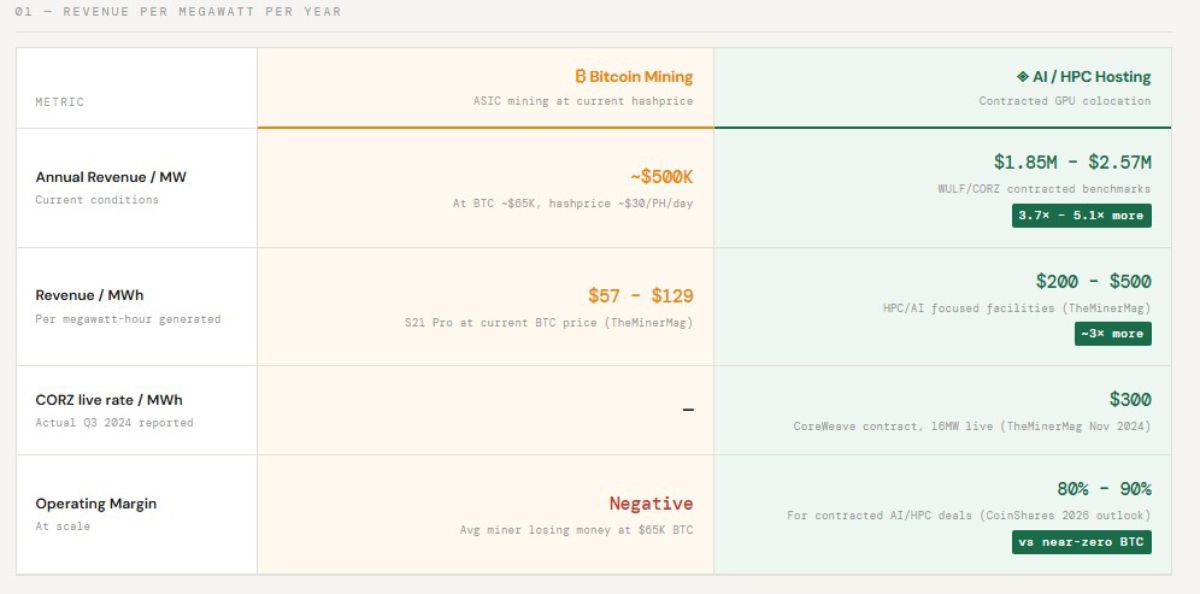The height and width of the screenshot is (594, 1200).
Task: Click the "~3× more" green badge
Action: pos(1113,334)
